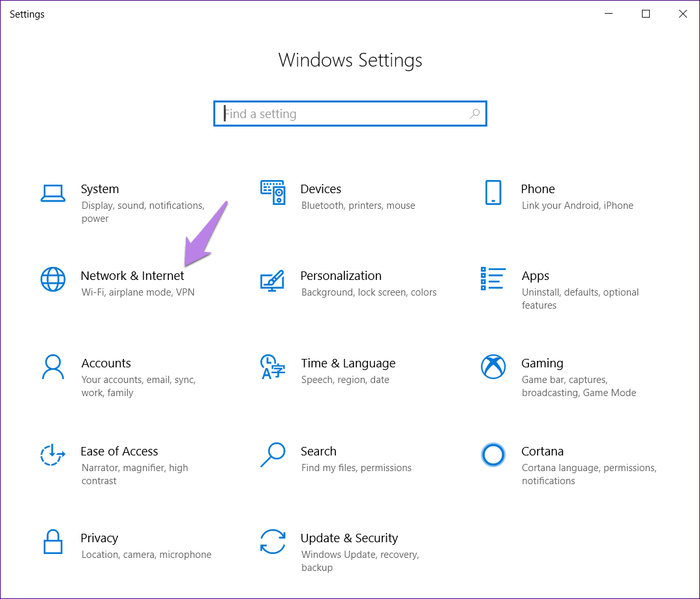This screenshot has width=700, height=599.
Task: Click the Personalization paintbrush icon
Action: 273,279
